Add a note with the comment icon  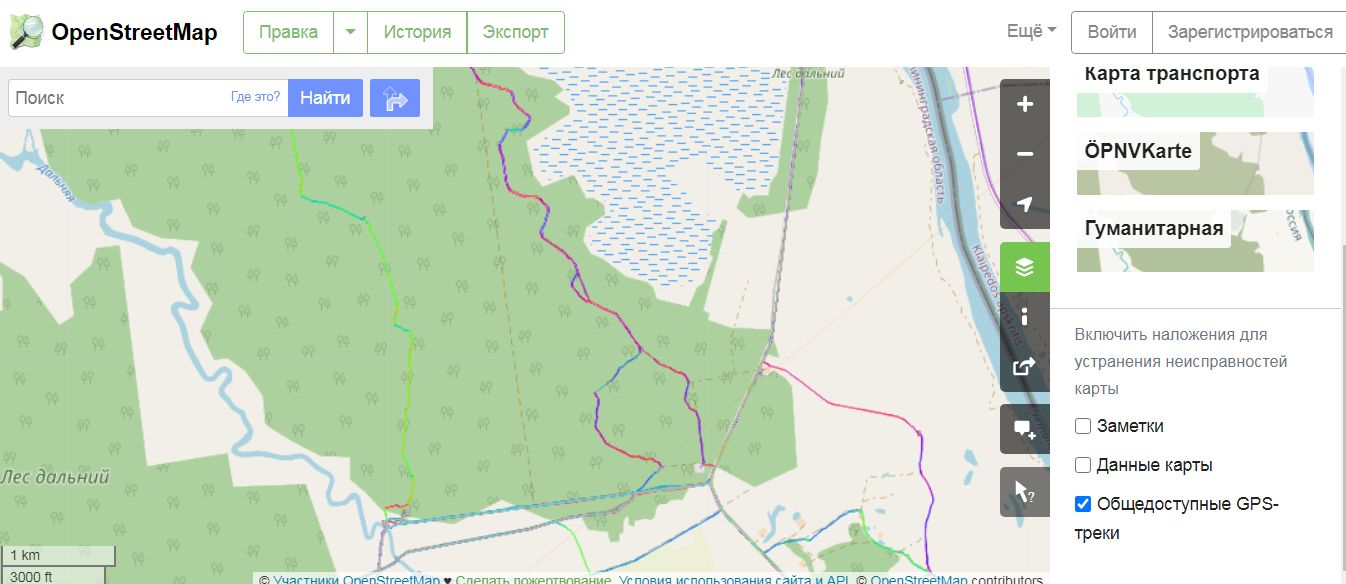1024,429
